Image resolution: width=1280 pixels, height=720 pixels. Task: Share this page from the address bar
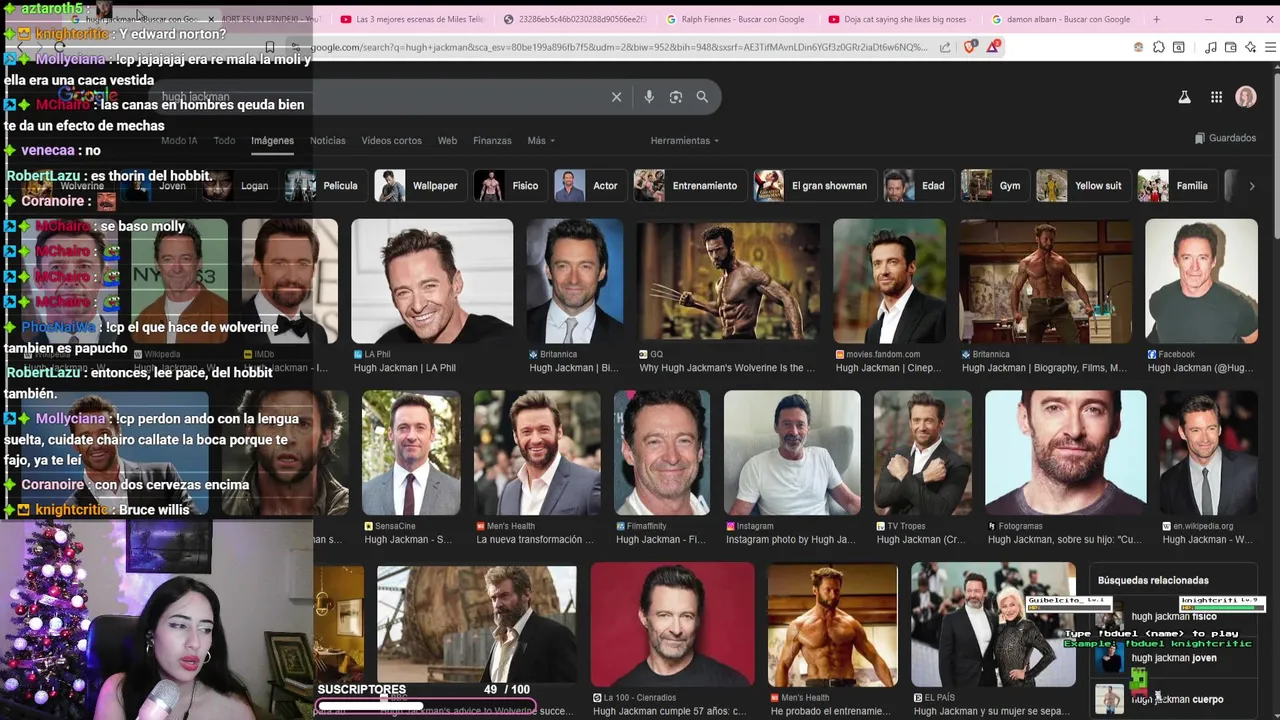(945, 47)
